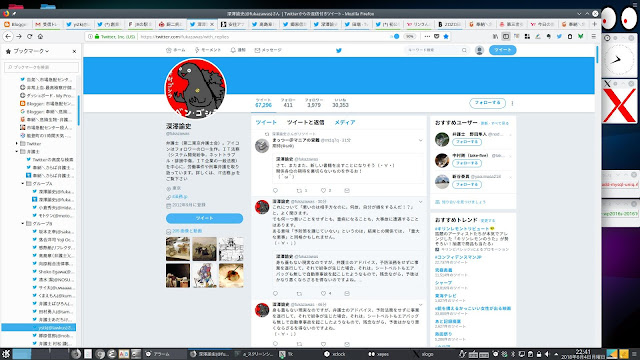Toggle the blue bookmark star

click(x=446, y=36)
